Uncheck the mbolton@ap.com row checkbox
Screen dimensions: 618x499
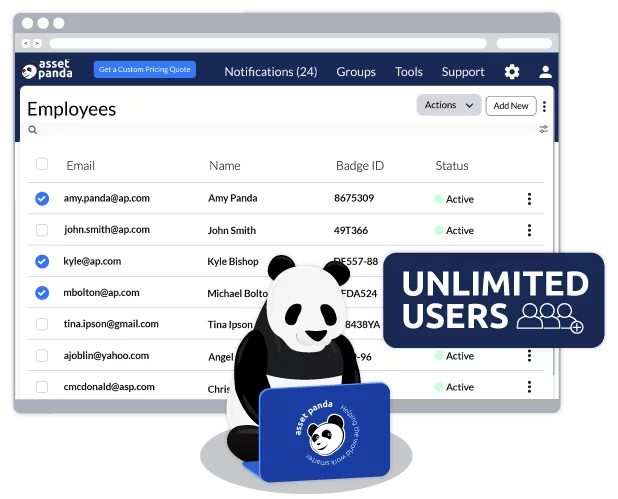(x=42, y=293)
